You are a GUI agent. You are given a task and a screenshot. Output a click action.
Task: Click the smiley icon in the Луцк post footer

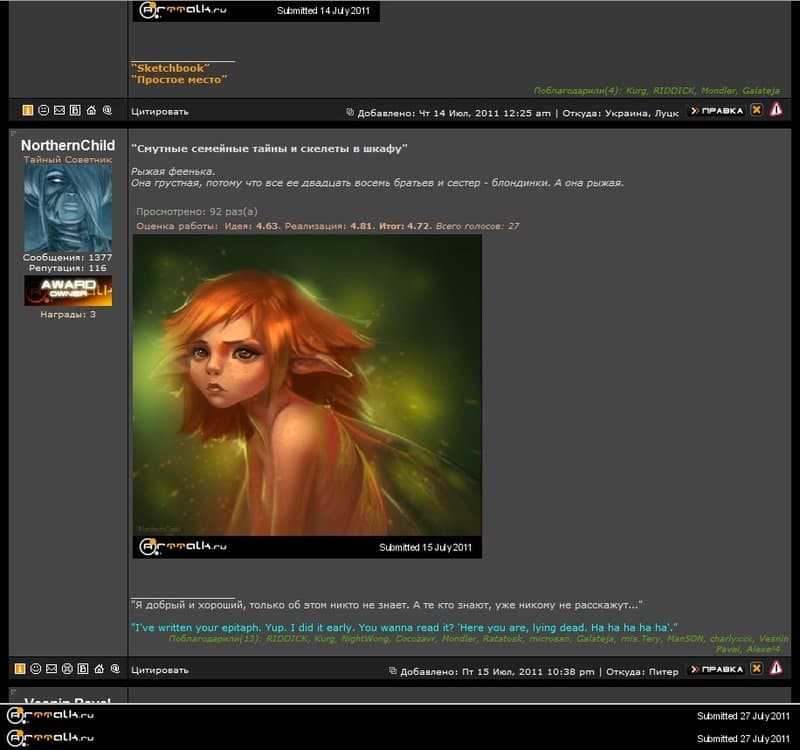click(44, 110)
